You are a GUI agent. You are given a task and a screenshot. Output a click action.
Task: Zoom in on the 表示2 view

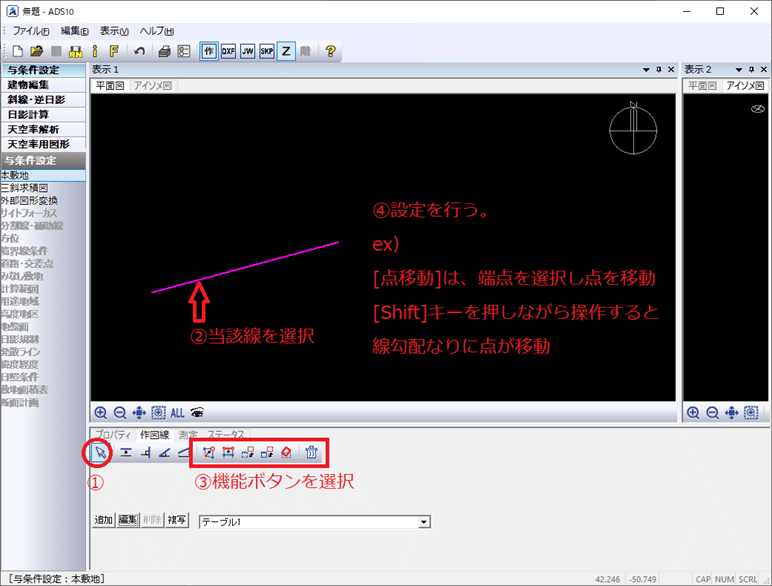[x=693, y=413]
